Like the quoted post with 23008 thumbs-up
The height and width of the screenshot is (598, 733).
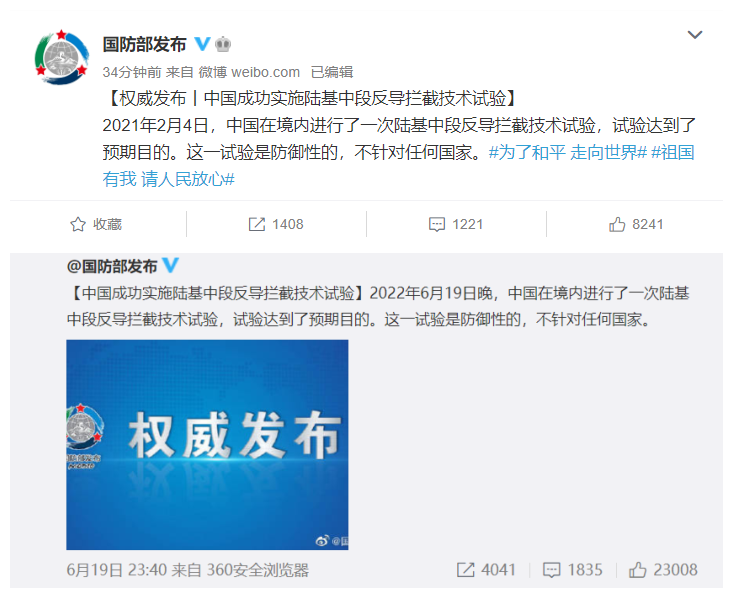[663, 570]
